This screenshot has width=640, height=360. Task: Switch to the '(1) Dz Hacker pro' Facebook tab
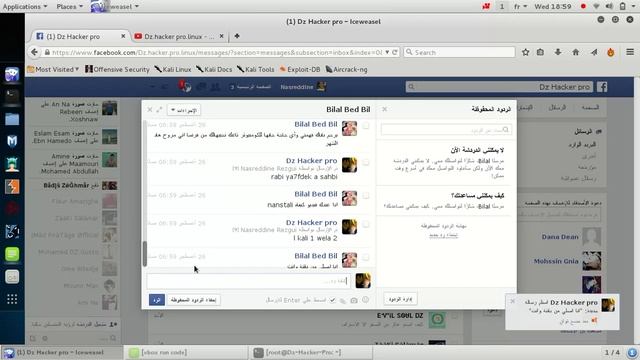80,36
